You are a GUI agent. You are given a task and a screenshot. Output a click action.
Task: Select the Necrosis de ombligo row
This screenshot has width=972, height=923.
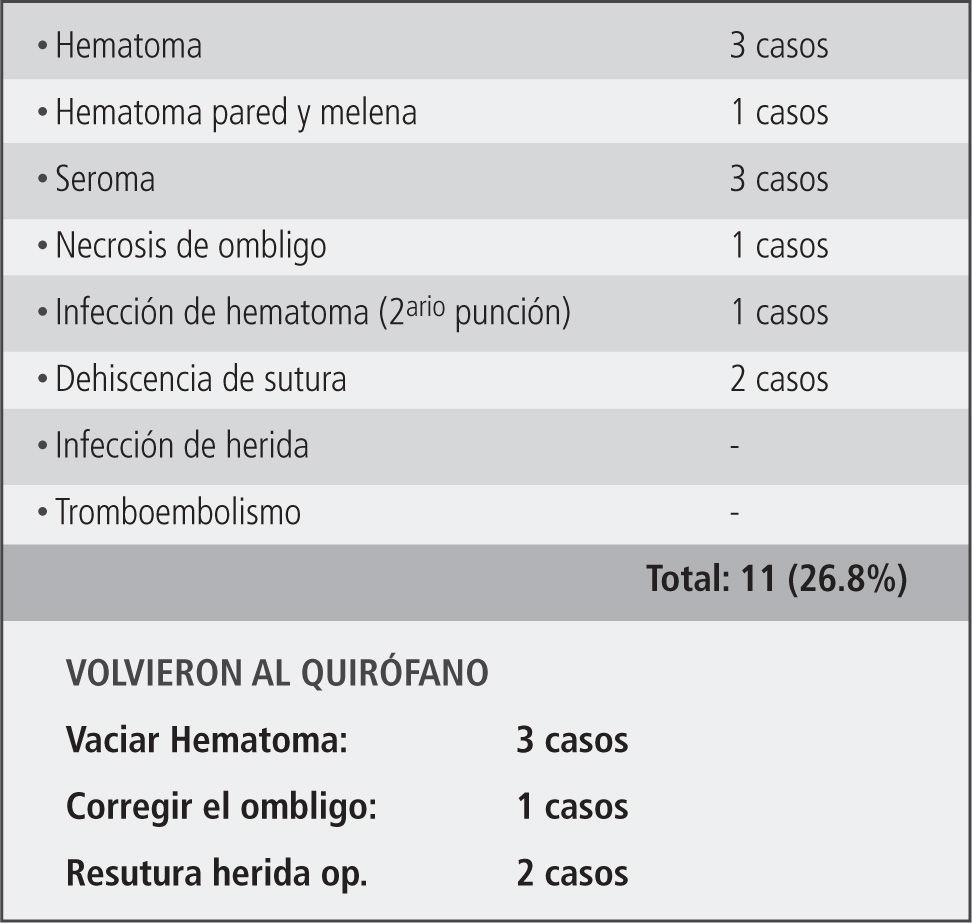pos(190,246)
